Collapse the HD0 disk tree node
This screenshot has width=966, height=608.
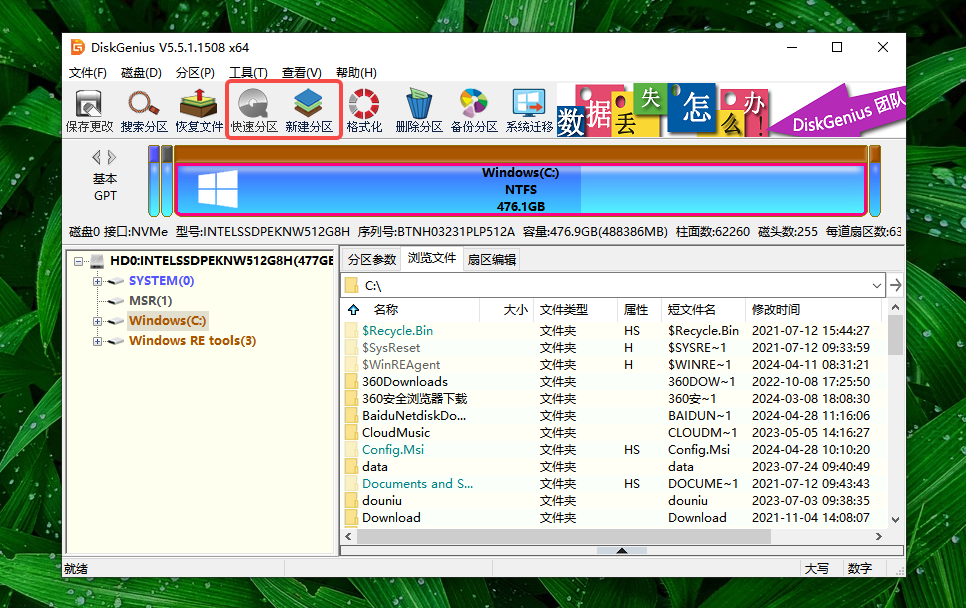78,261
